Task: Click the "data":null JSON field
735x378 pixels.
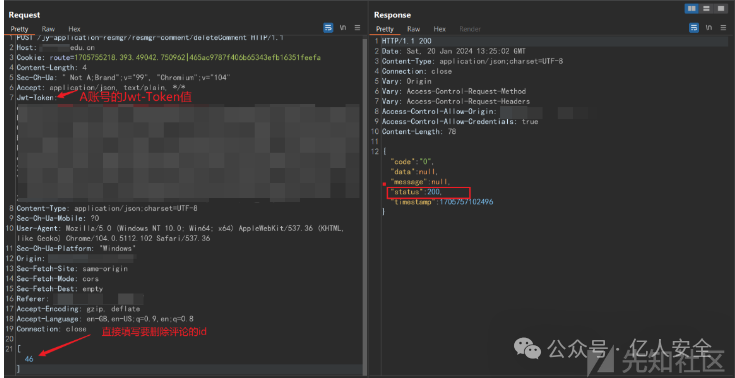Action: (x=414, y=172)
